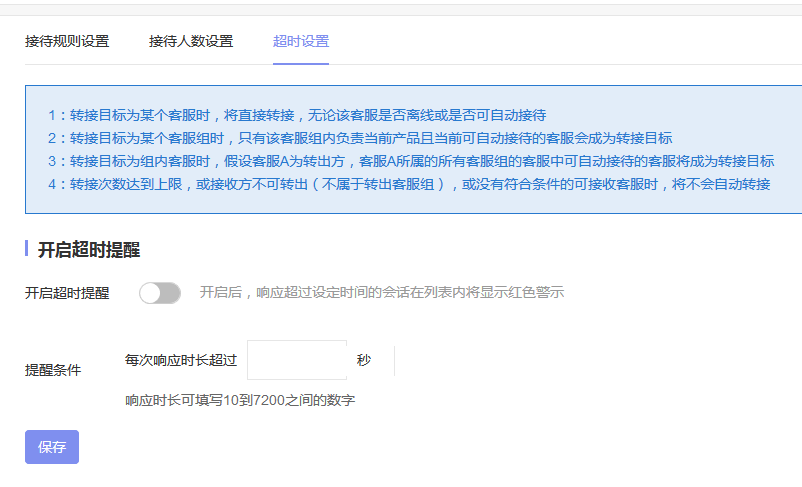Save settings with the 保存 button
This screenshot has height=487, width=802.
coord(52,447)
